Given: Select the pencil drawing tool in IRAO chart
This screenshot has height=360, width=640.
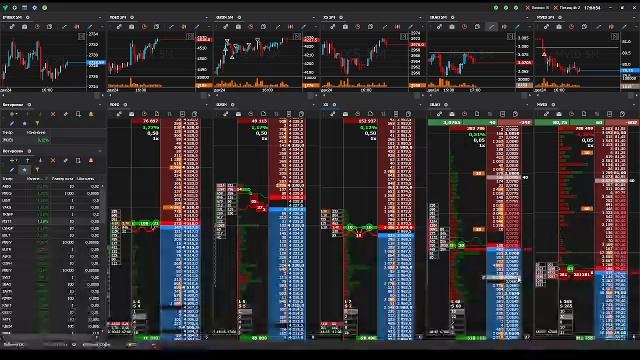Looking at the screenshot, I should coord(517,27).
